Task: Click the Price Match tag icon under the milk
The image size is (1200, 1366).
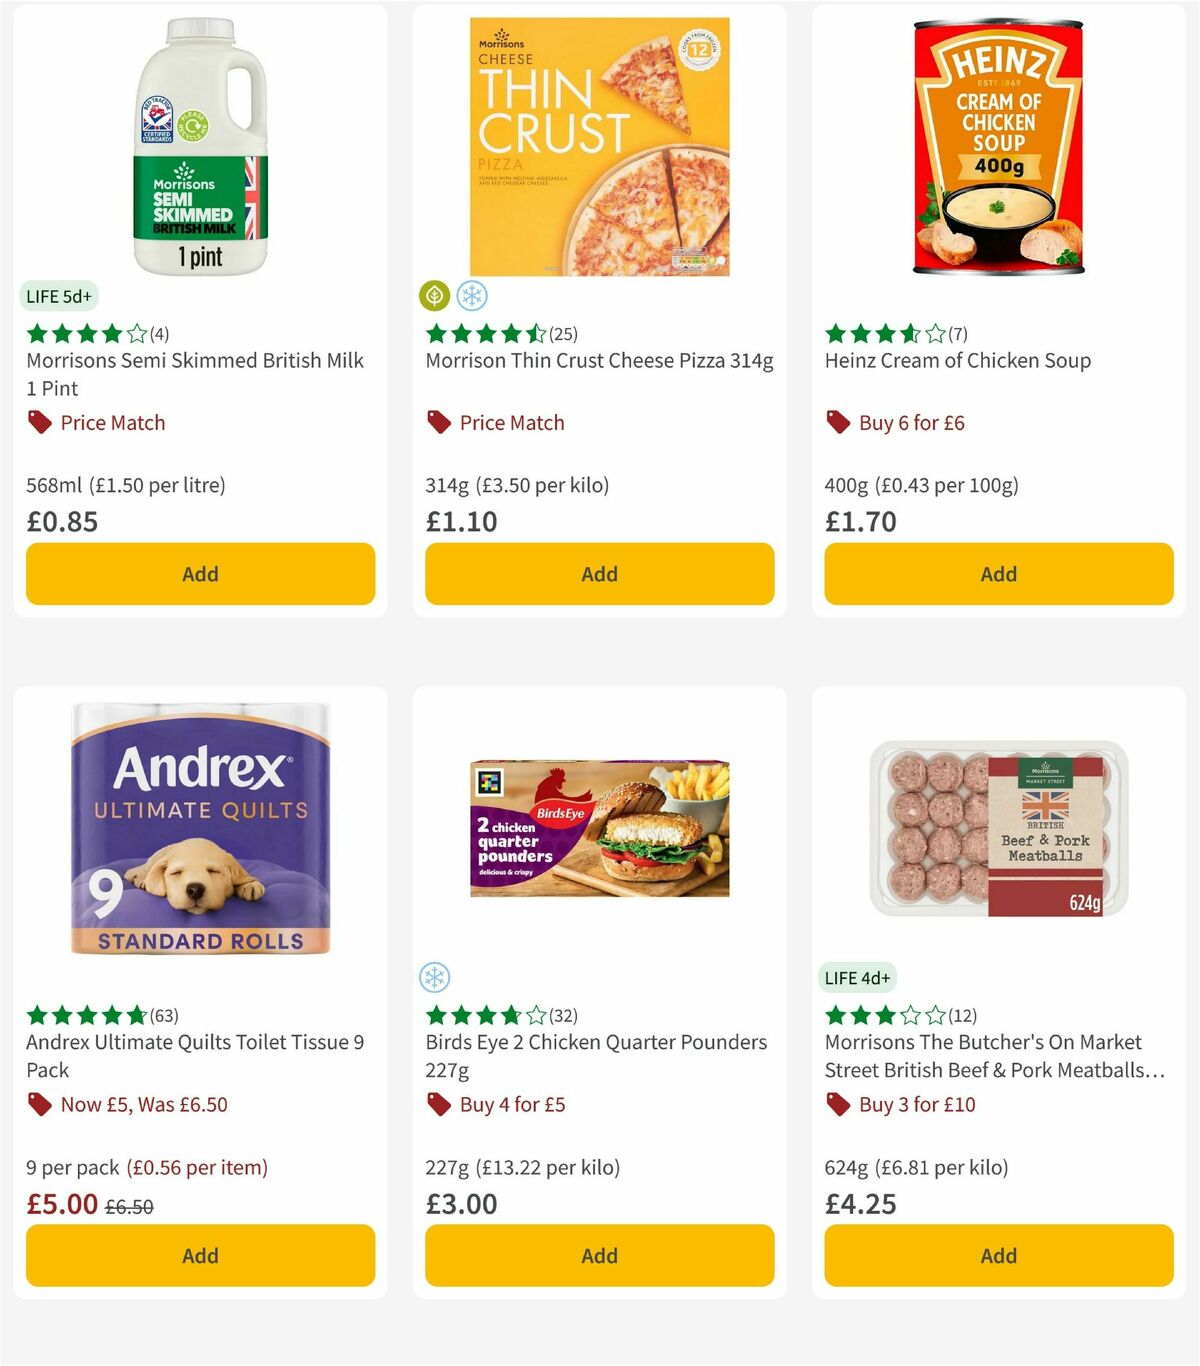Action: (40, 423)
